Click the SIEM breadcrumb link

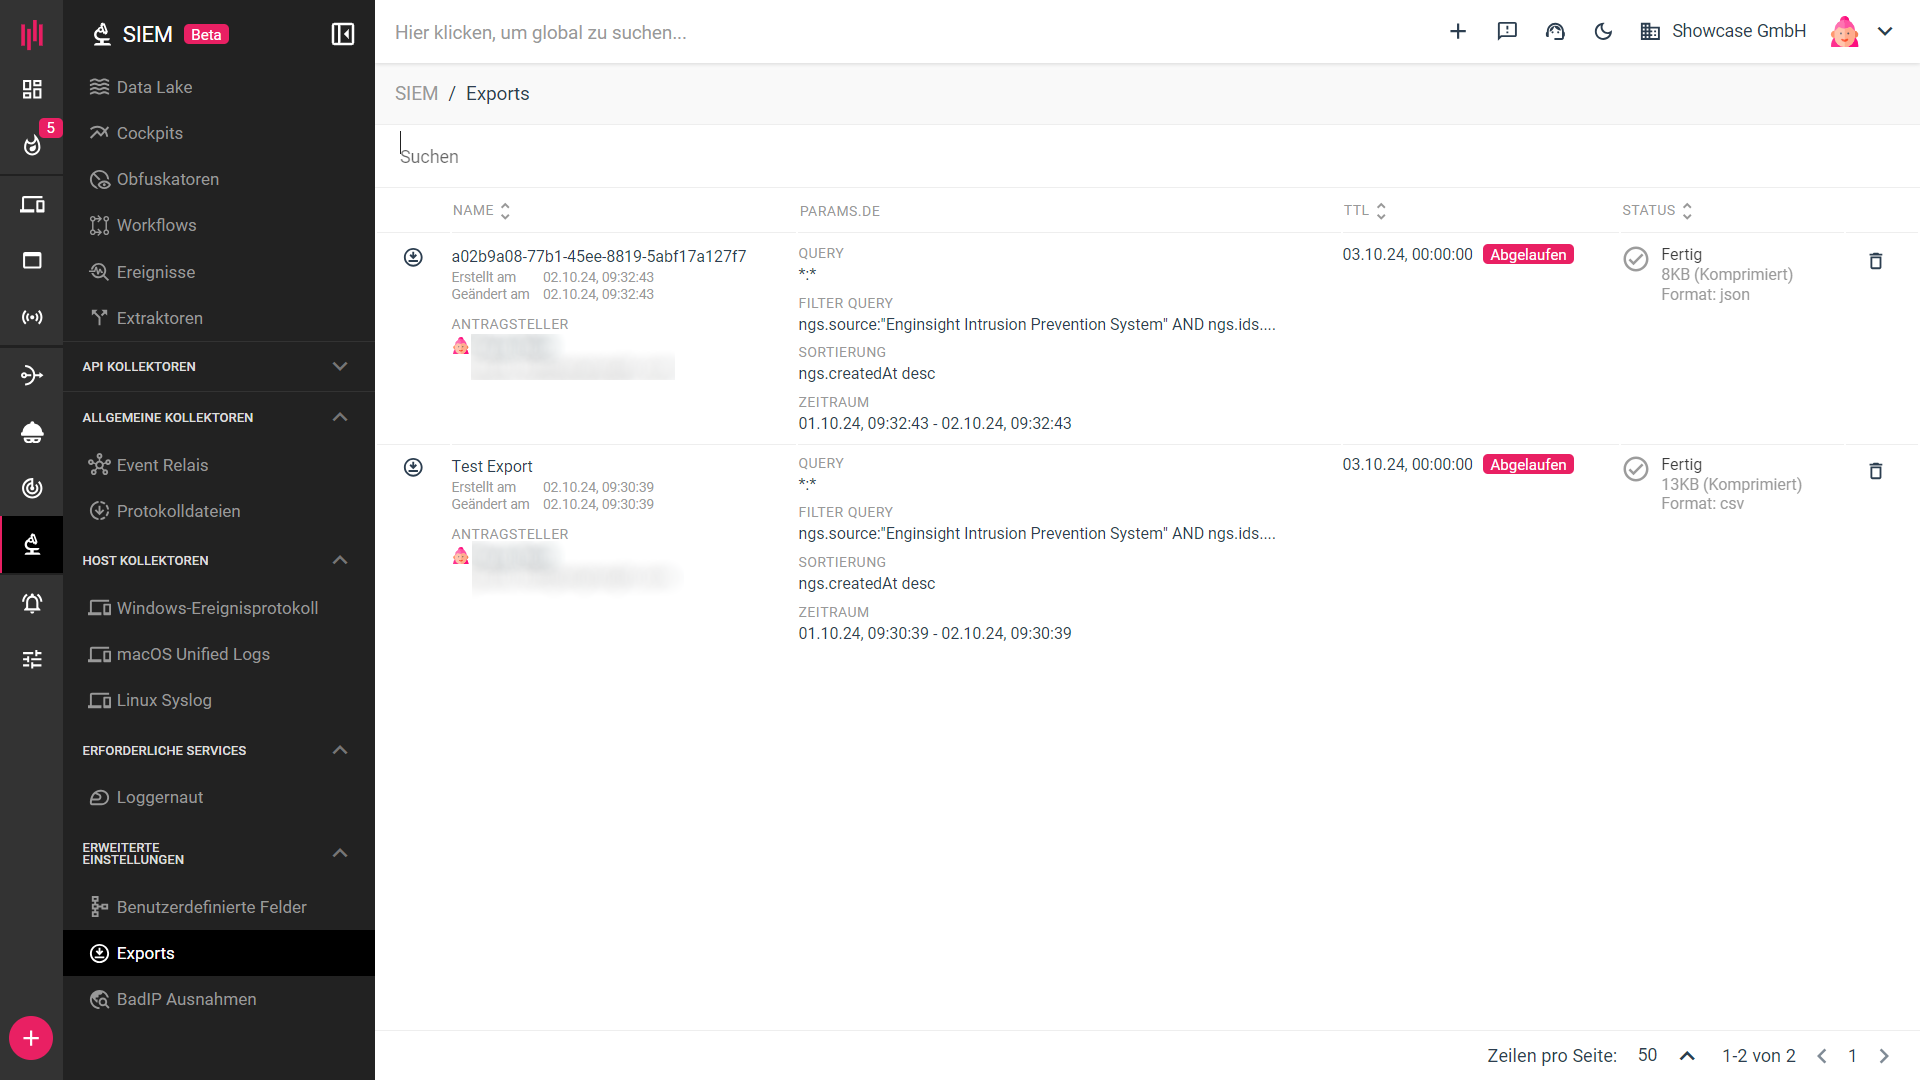(416, 94)
